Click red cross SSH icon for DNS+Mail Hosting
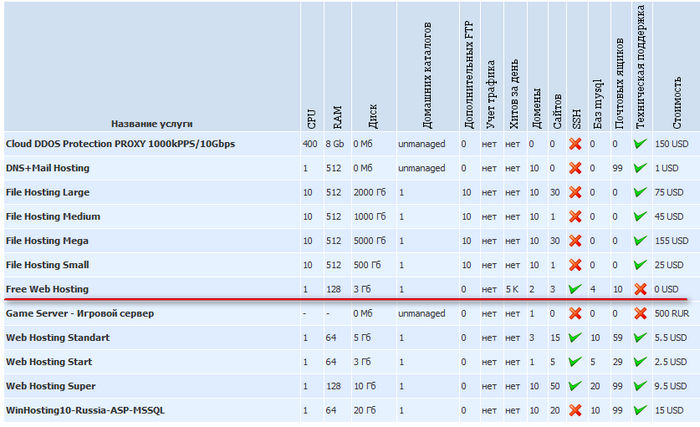700x427 pixels. point(575,168)
